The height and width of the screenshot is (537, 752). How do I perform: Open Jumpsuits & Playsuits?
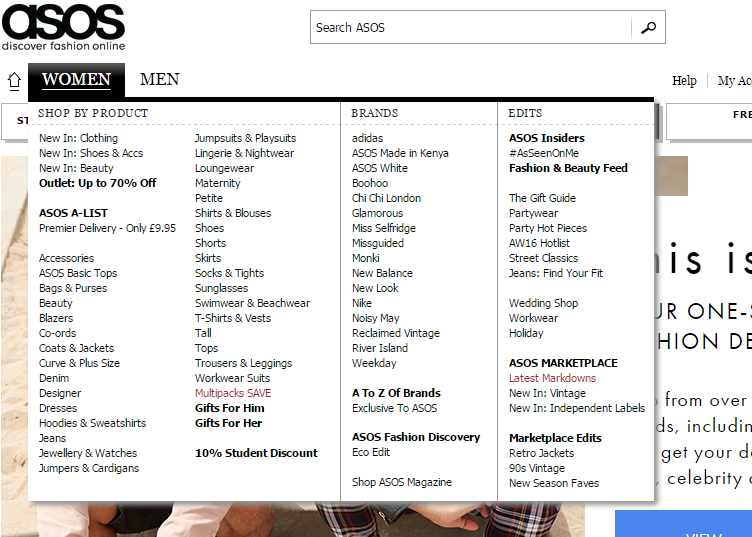click(246, 138)
